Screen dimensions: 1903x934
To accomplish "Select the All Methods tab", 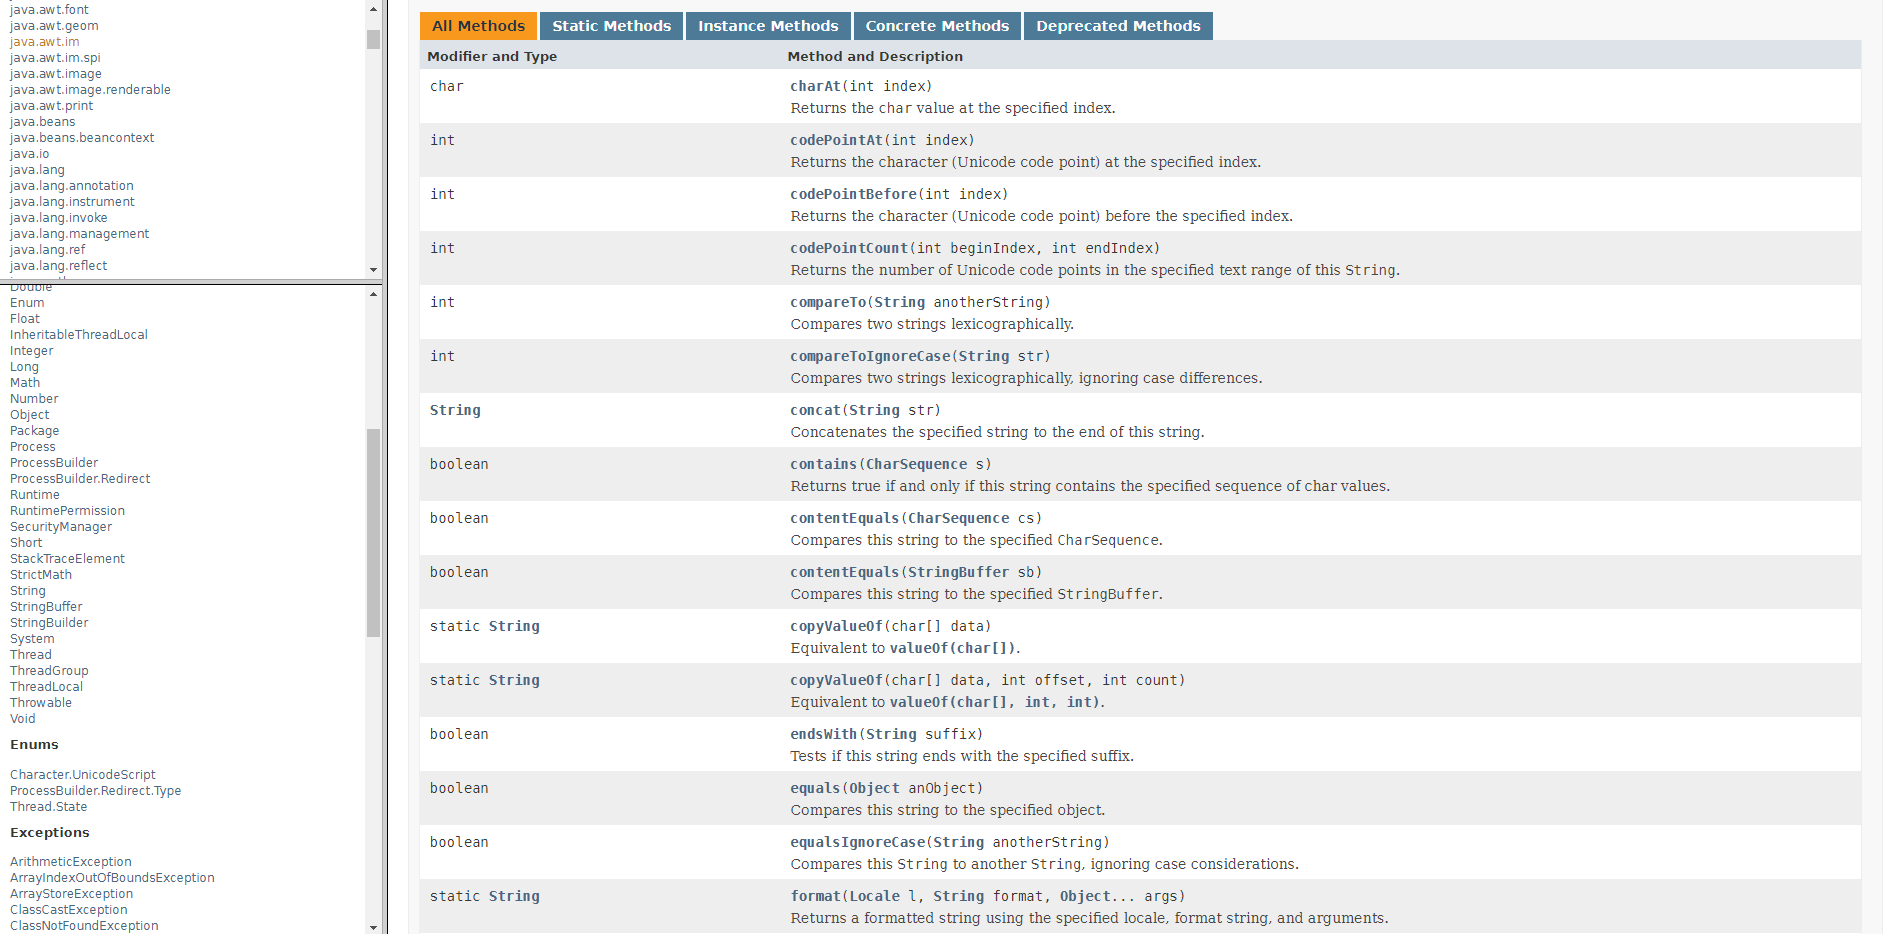I will (x=478, y=26).
